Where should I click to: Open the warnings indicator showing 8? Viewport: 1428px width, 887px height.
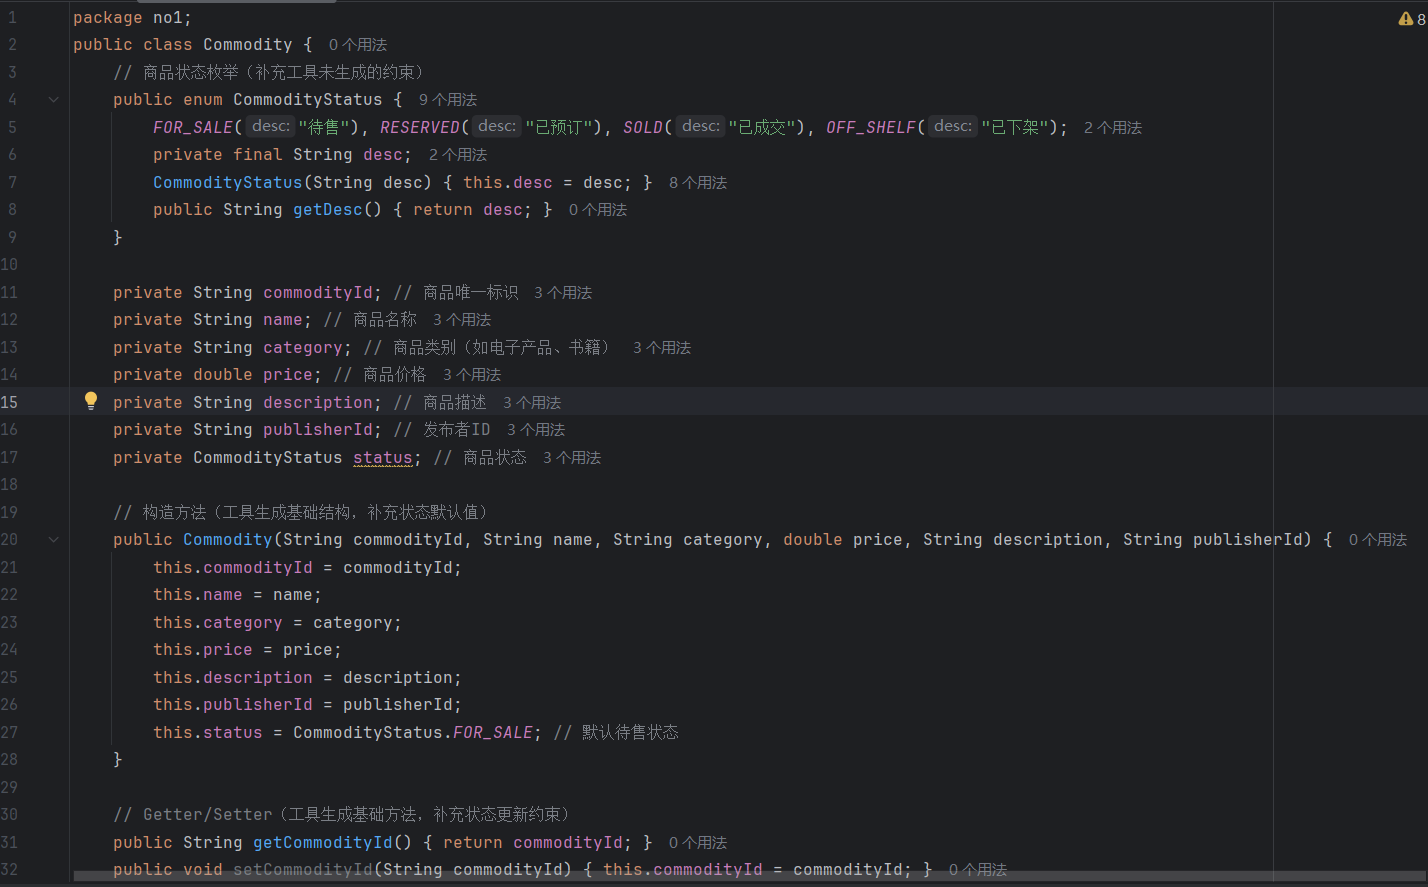pyautogui.click(x=1412, y=19)
